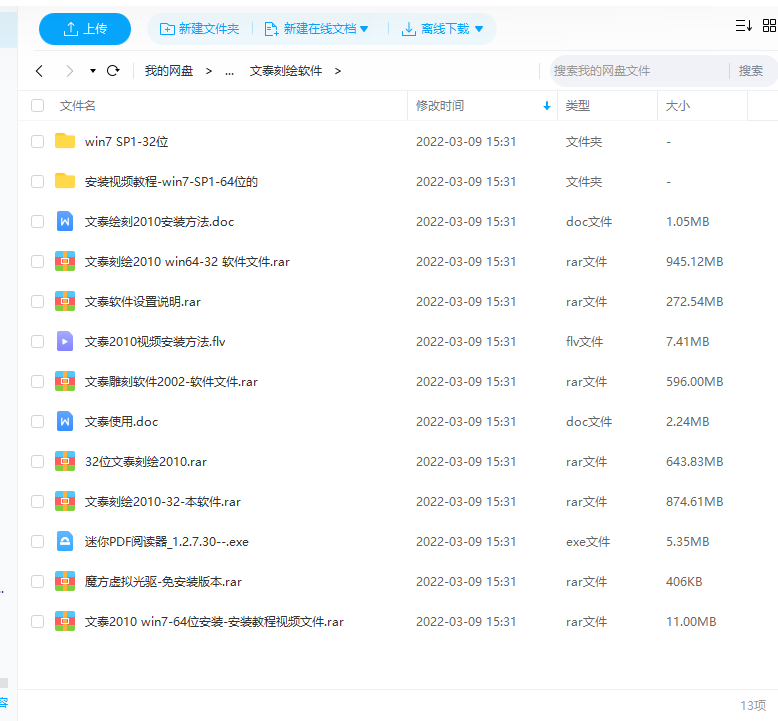Click the win7 SP1-32位 folder icon
Screen dimensions: 778x721
[65, 141]
